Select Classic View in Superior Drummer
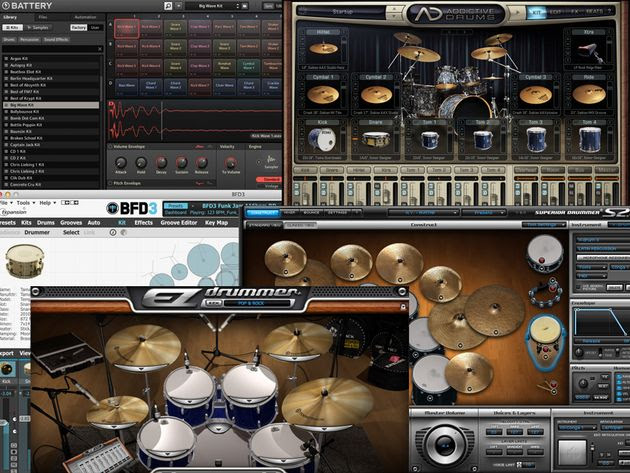This screenshot has height=473, width=630. (301, 225)
